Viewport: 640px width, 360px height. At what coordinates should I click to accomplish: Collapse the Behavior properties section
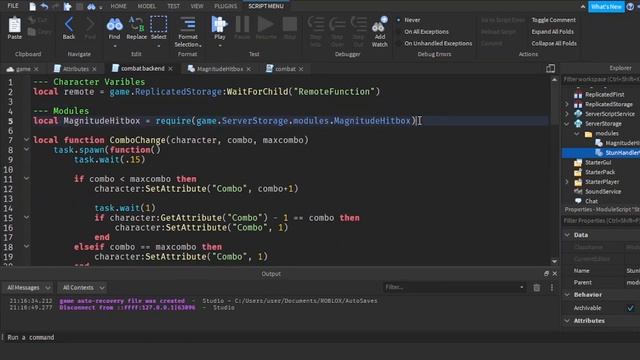[567, 294]
